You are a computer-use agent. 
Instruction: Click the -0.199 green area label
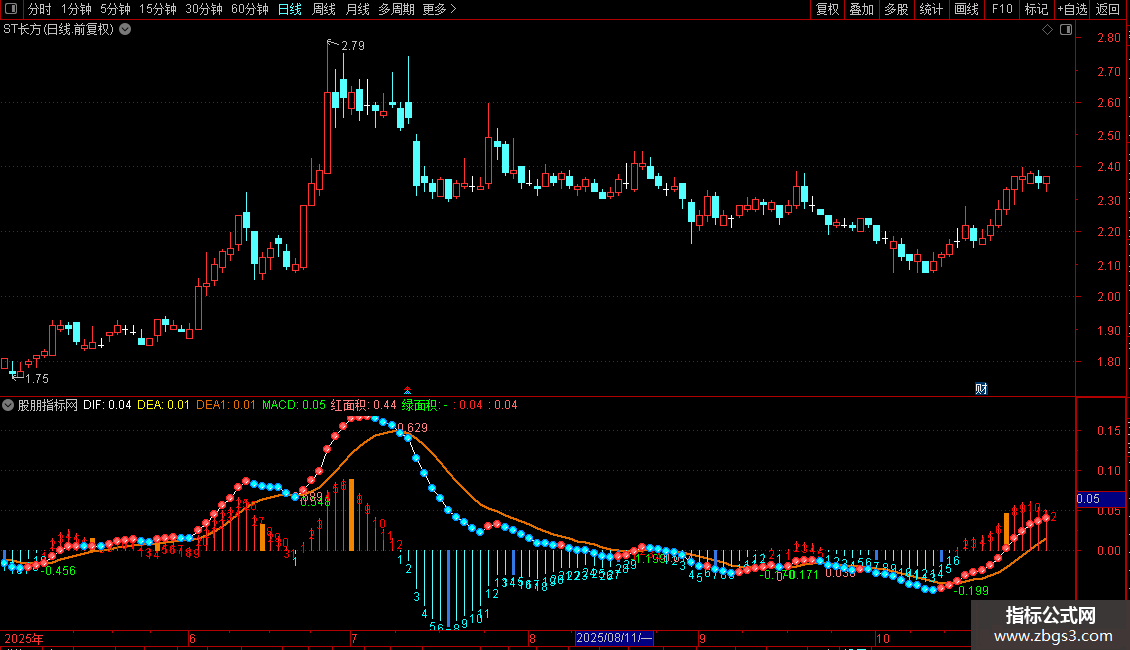point(971,591)
